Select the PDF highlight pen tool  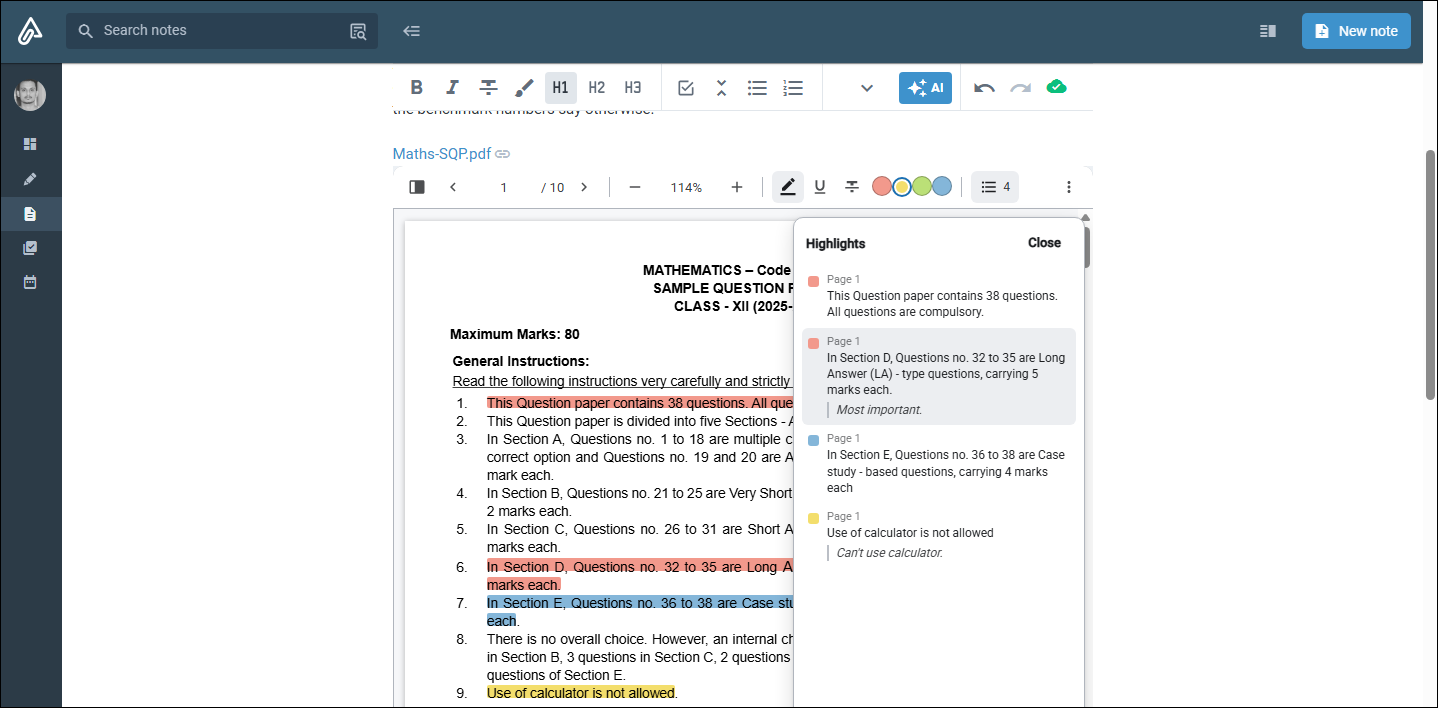click(x=788, y=187)
